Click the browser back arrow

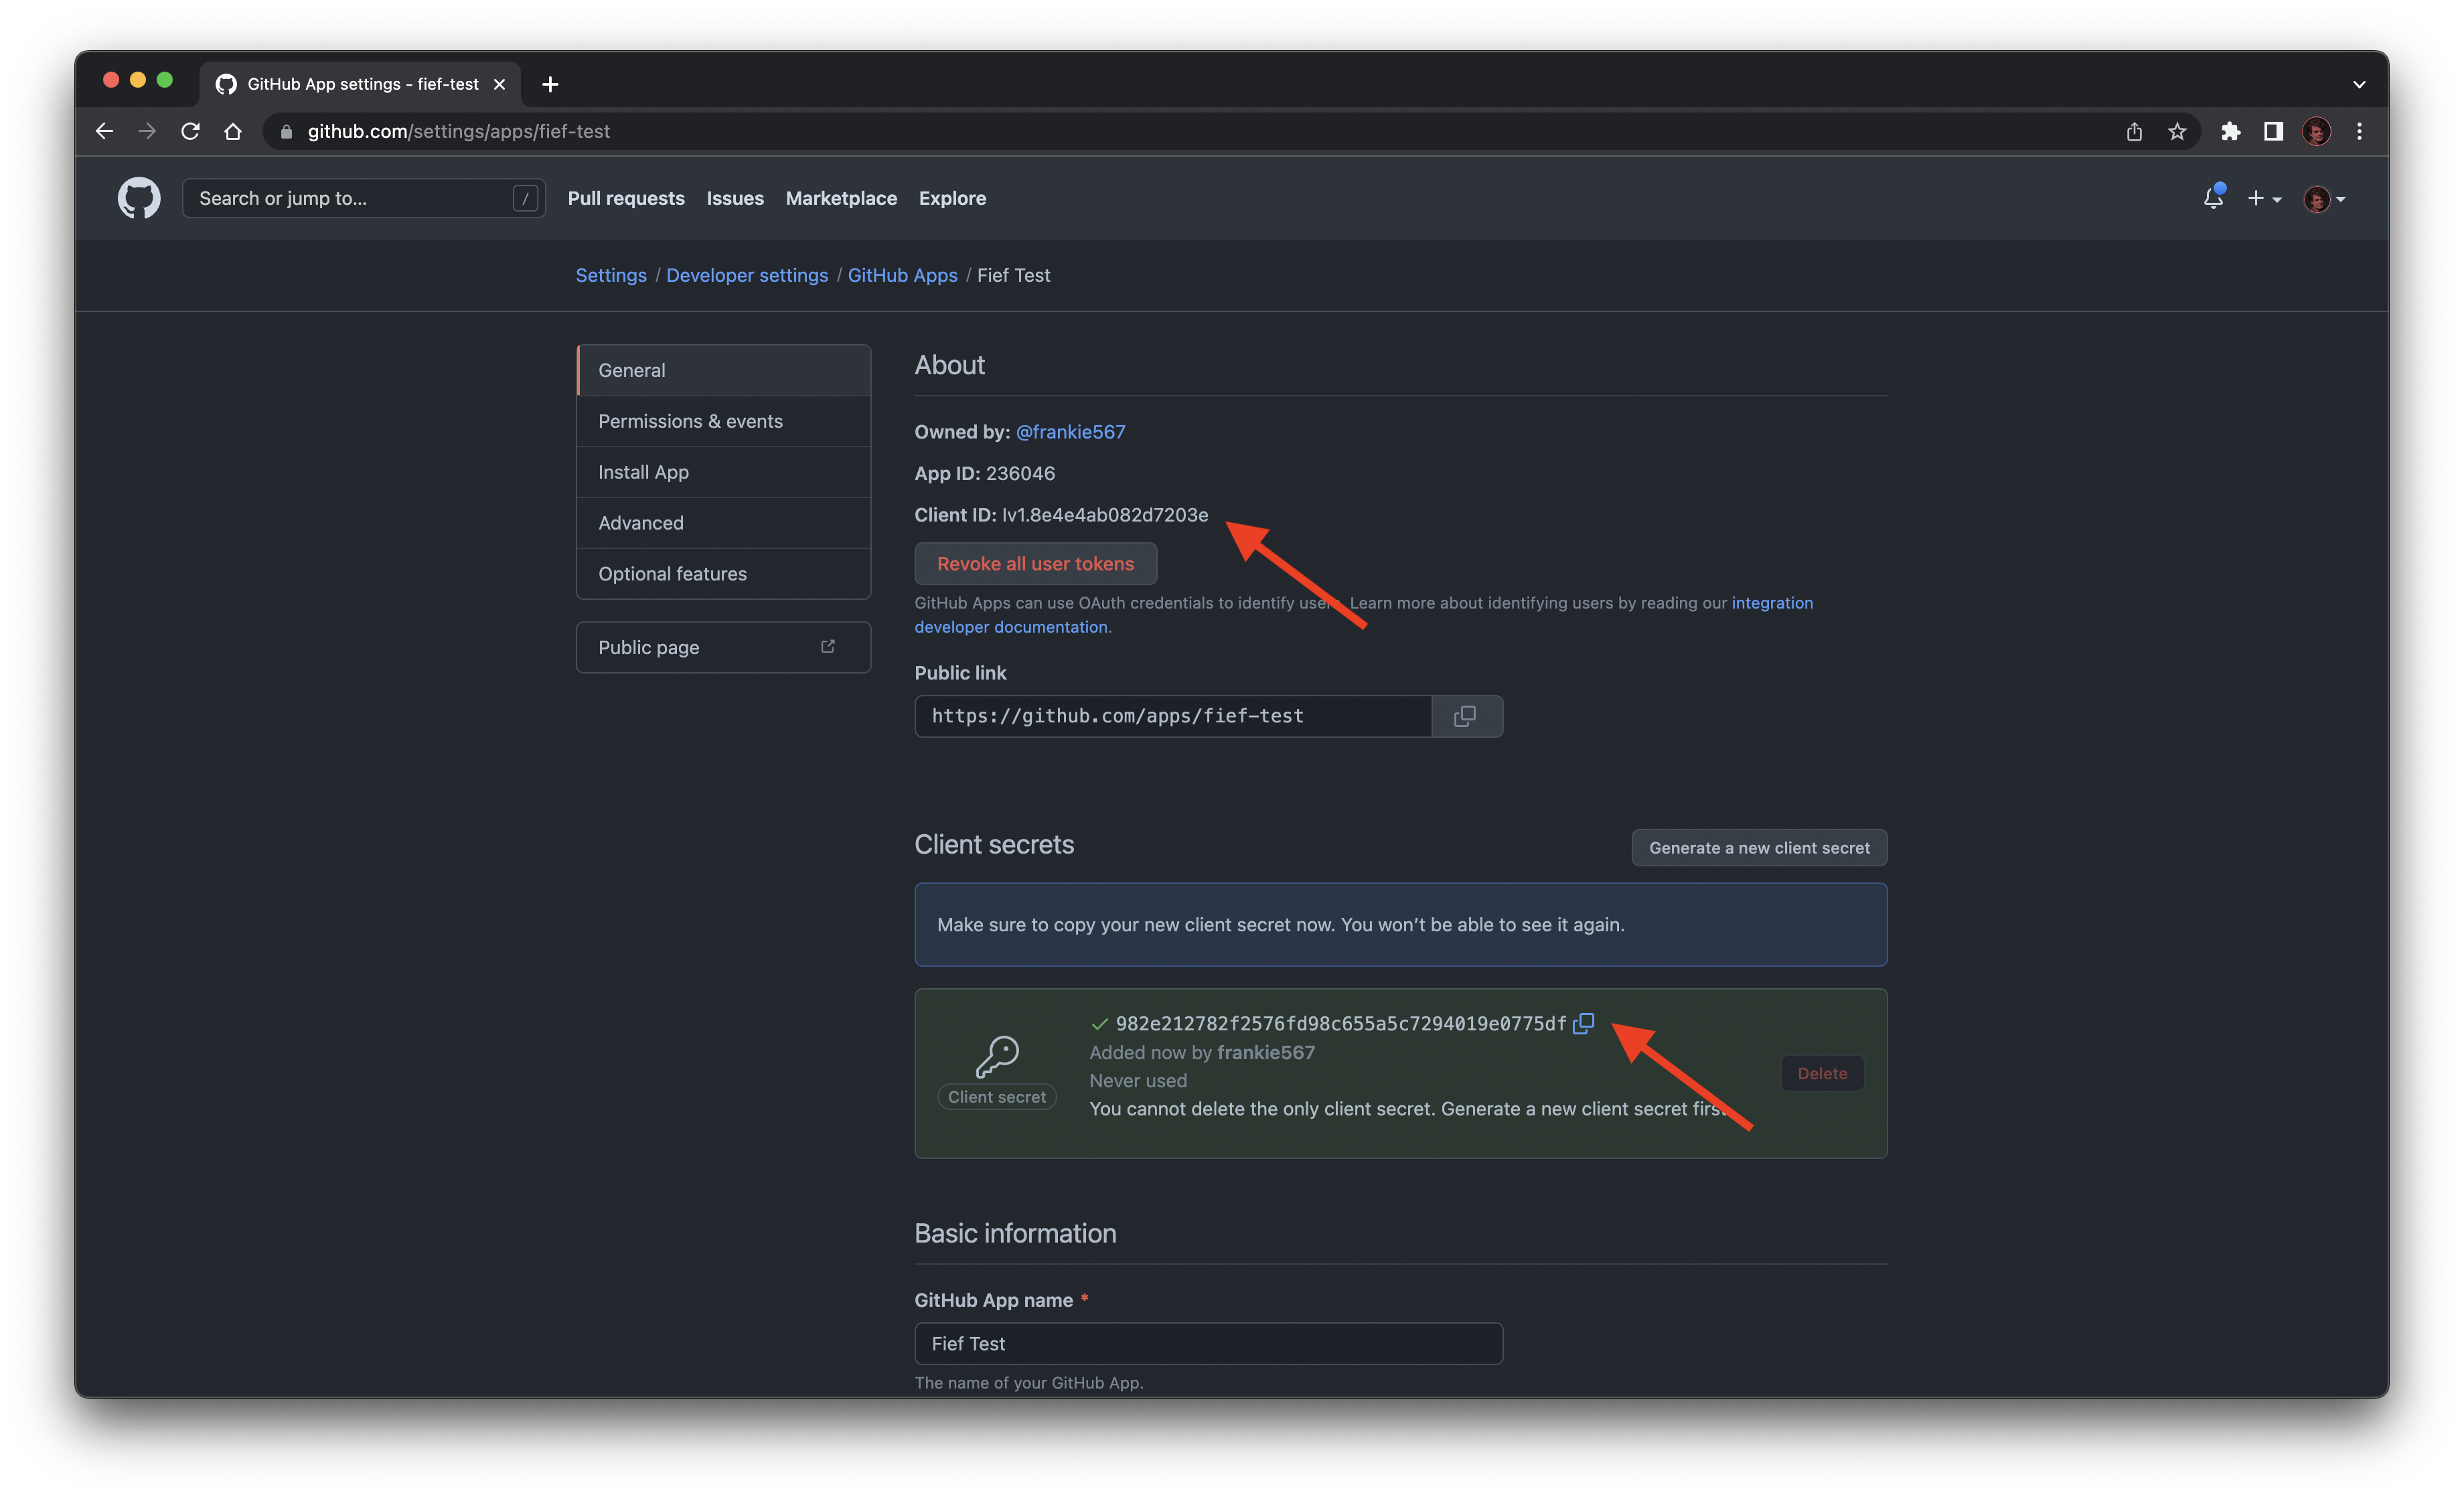pyautogui.click(x=104, y=131)
